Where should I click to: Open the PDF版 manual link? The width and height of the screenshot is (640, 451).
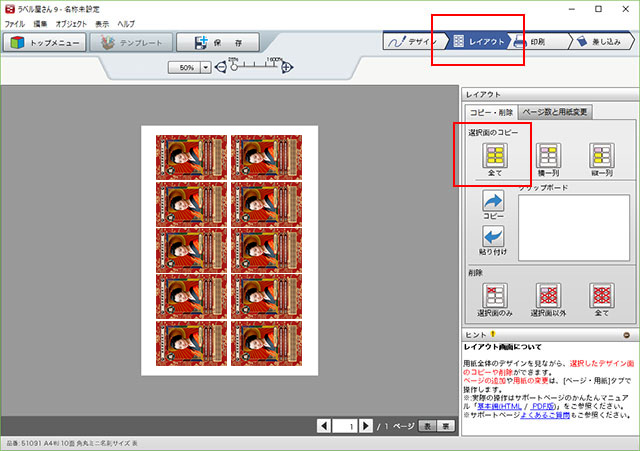pyautogui.click(x=542, y=406)
